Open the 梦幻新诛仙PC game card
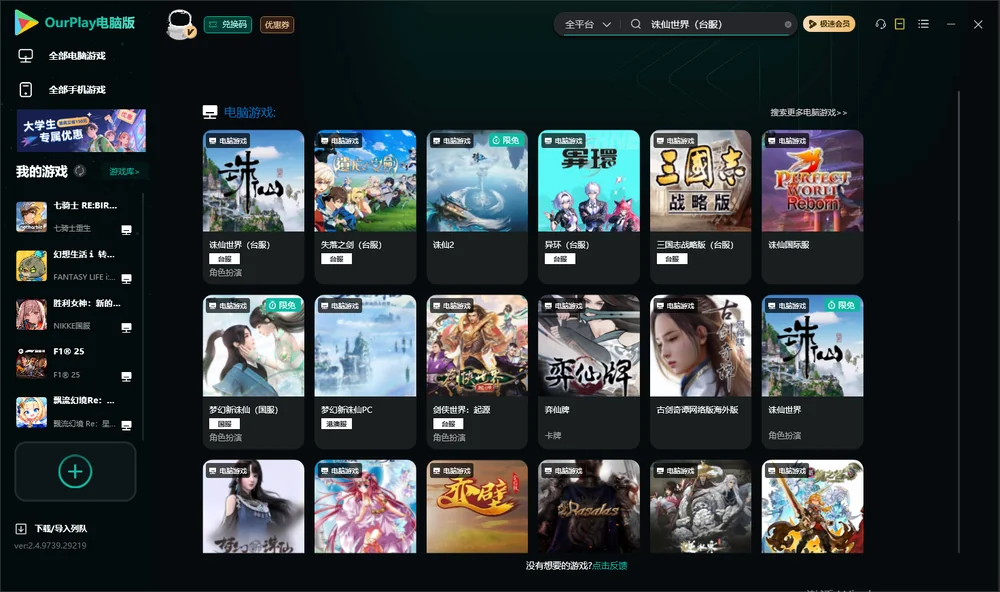The width and height of the screenshot is (1000, 592). pos(365,372)
